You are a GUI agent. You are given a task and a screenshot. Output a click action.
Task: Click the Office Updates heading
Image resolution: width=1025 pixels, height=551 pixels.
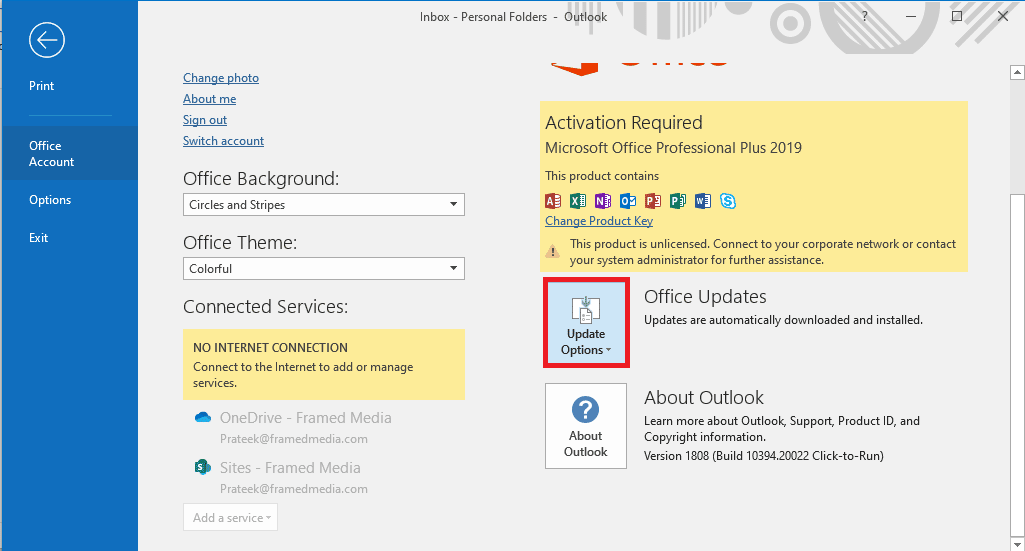(705, 297)
